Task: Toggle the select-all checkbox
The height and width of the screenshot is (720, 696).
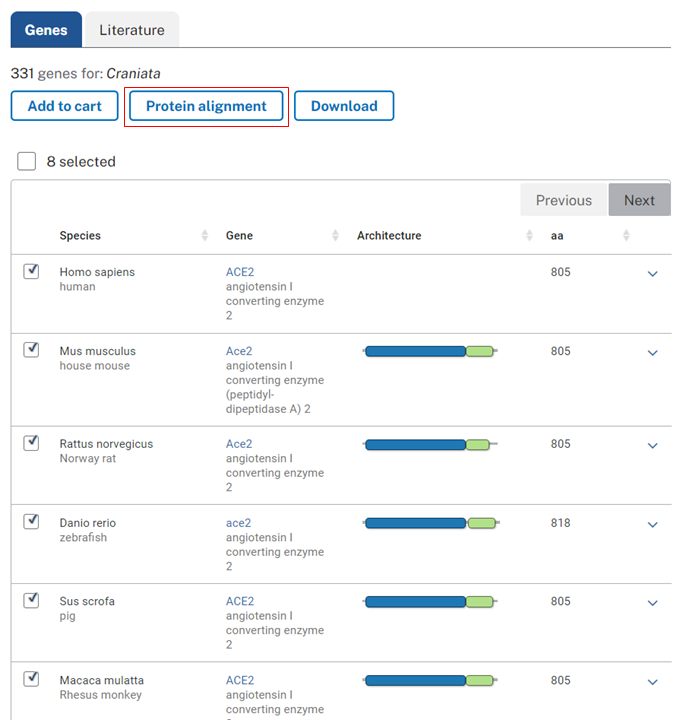Action: tap(27, 161)
